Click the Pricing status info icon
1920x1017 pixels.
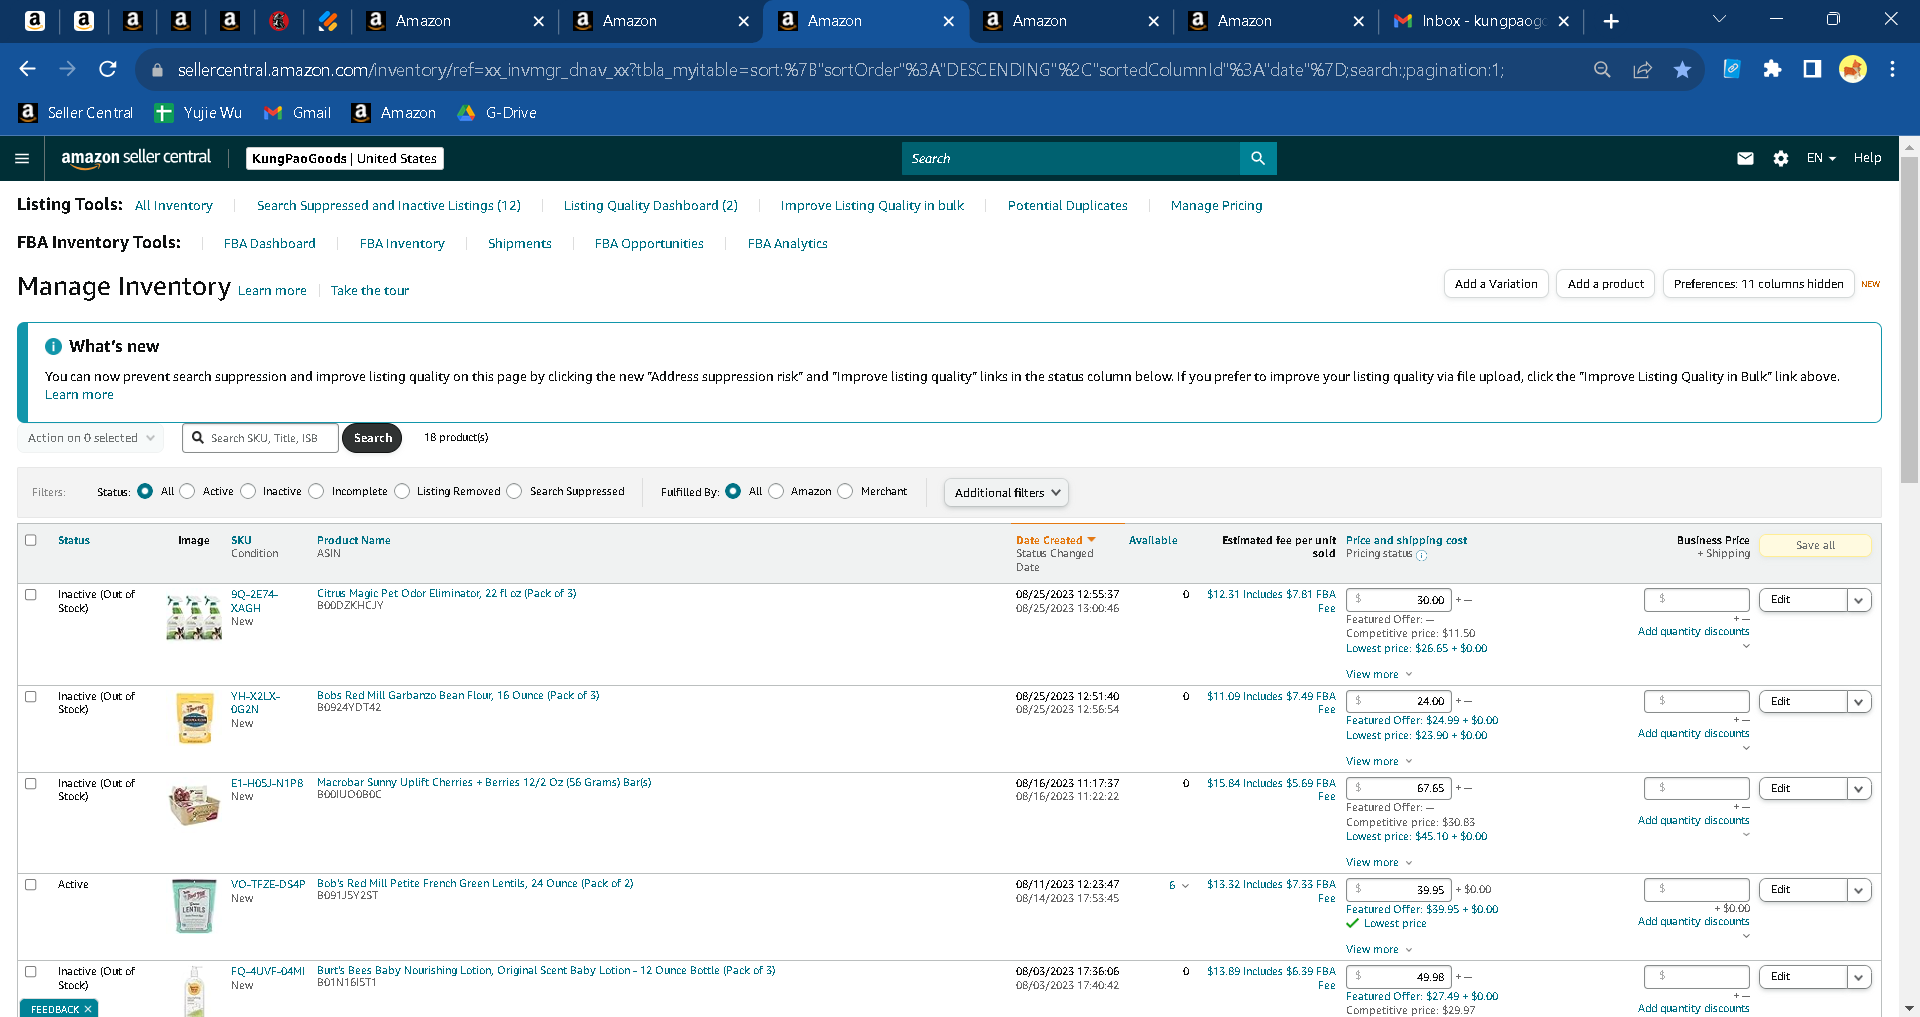(1422, 555)
